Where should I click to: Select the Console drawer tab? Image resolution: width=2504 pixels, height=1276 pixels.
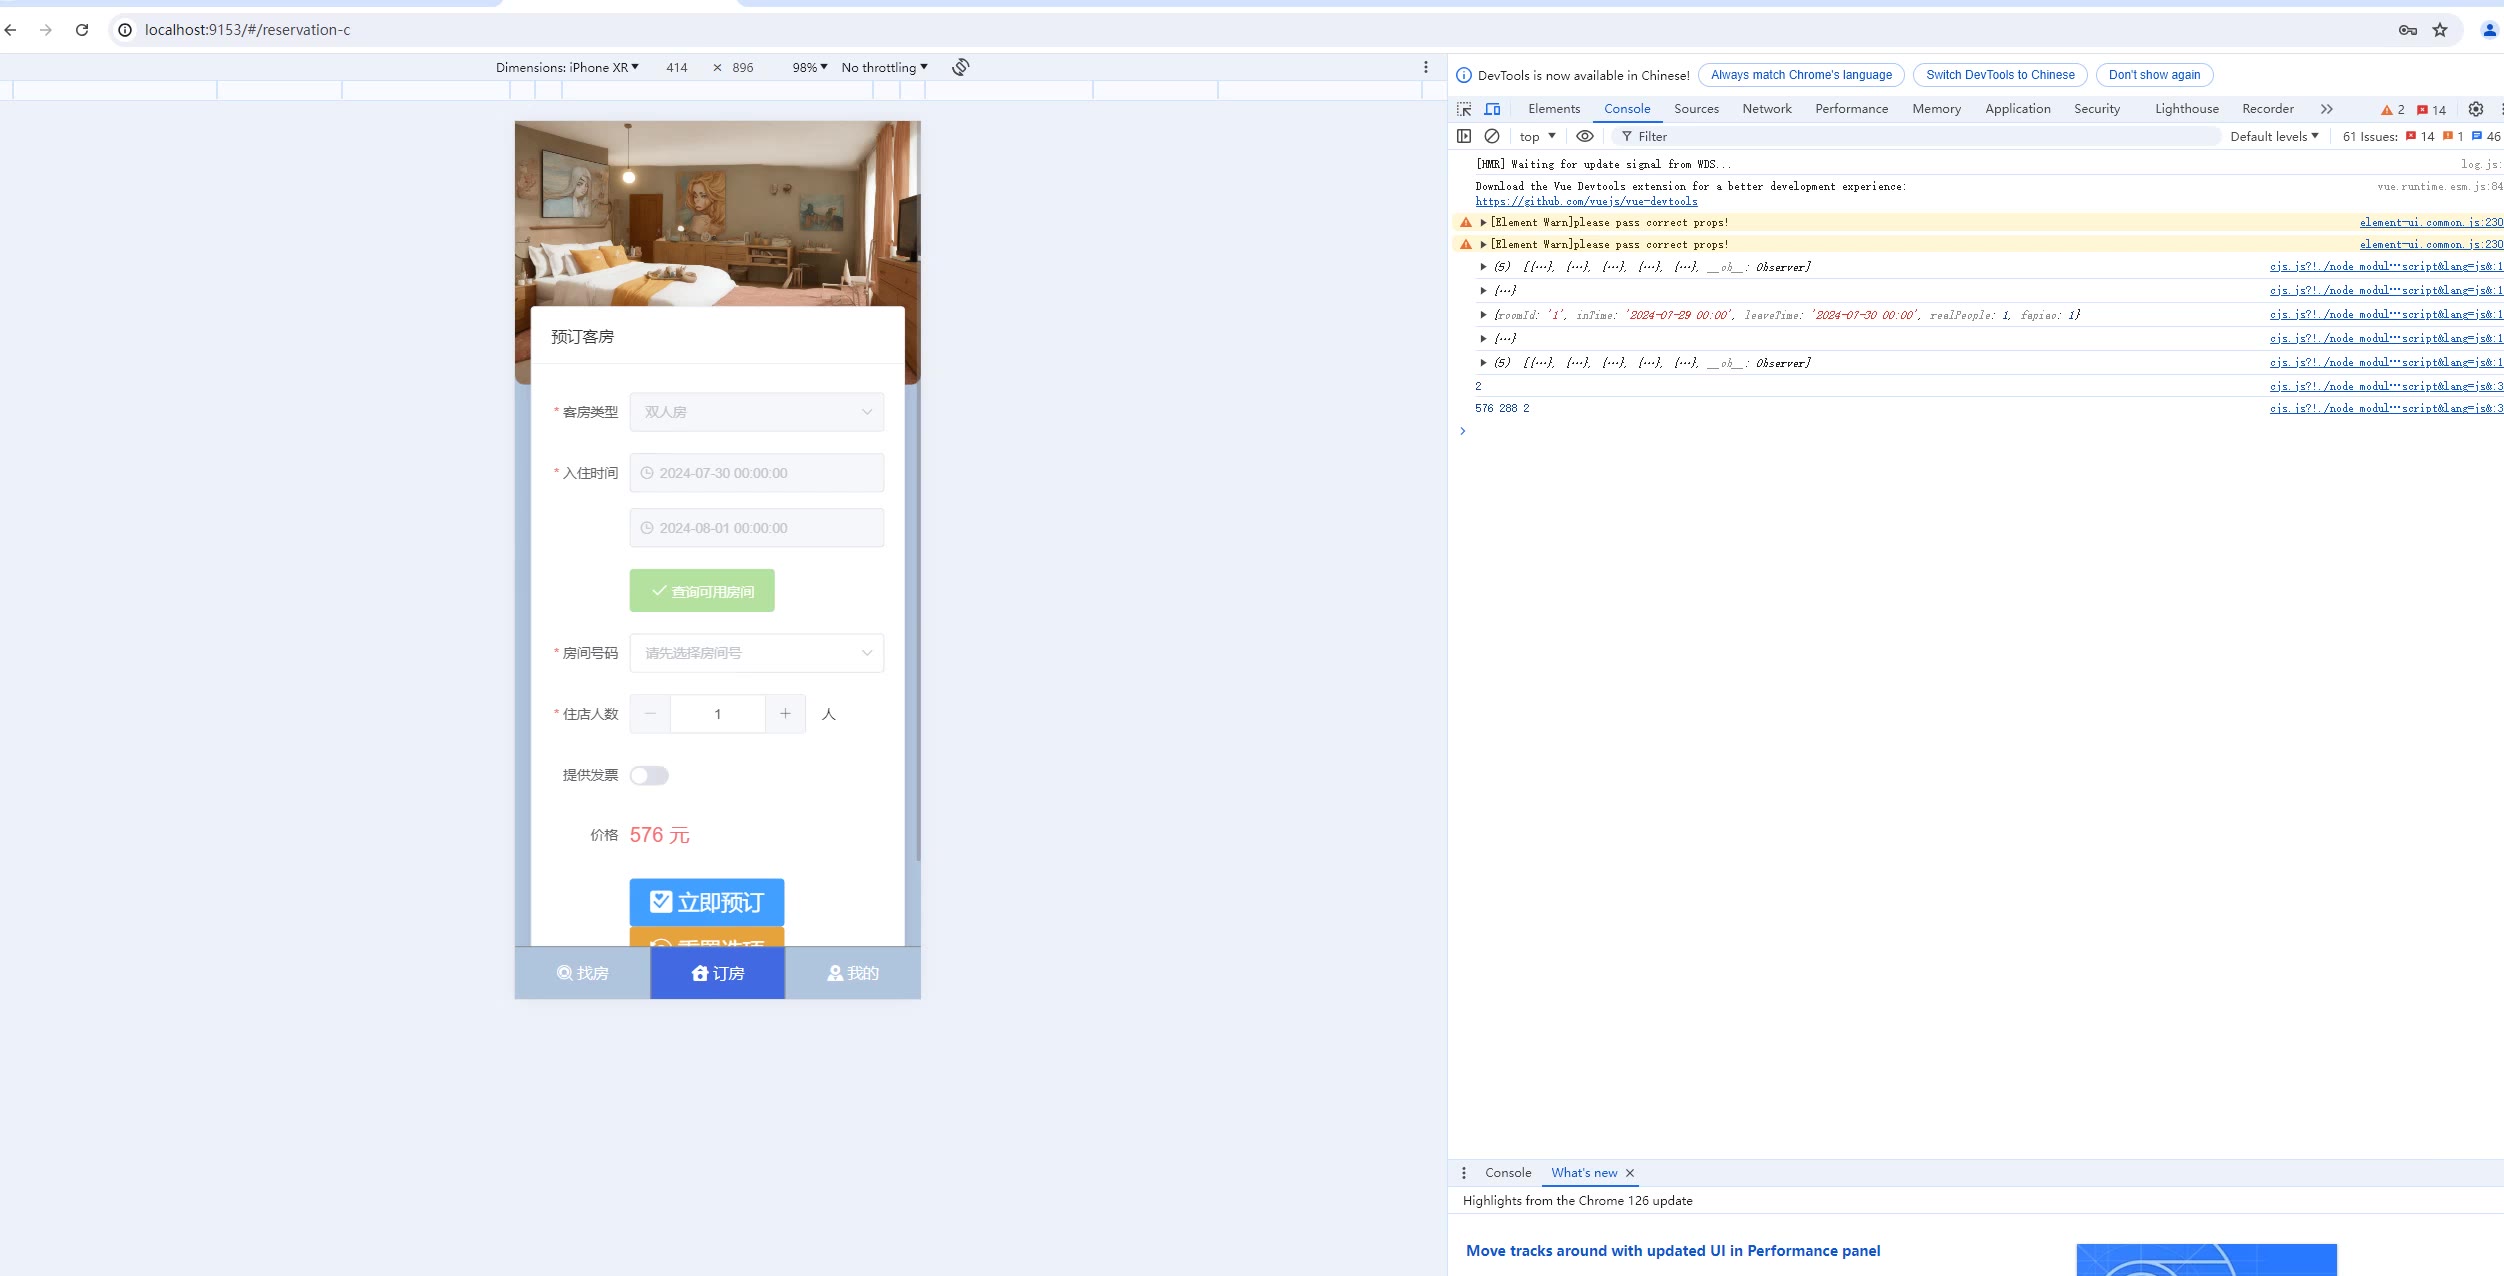point(1508,1173)
